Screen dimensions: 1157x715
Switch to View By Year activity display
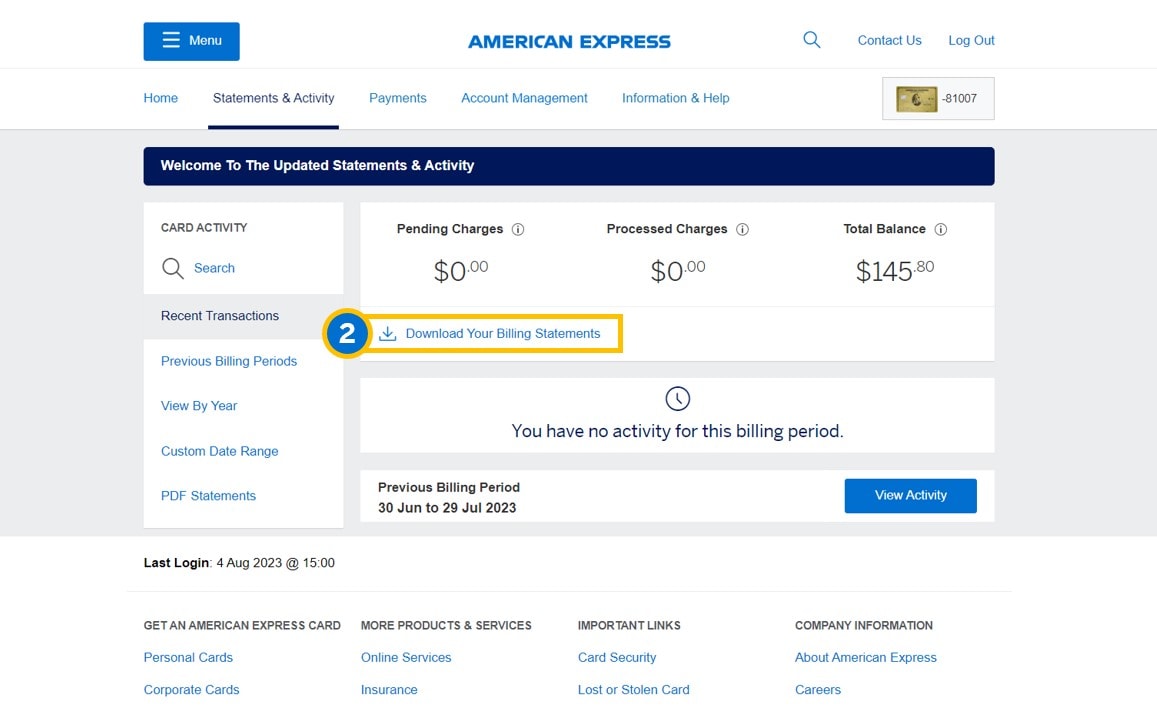[199, 406]
